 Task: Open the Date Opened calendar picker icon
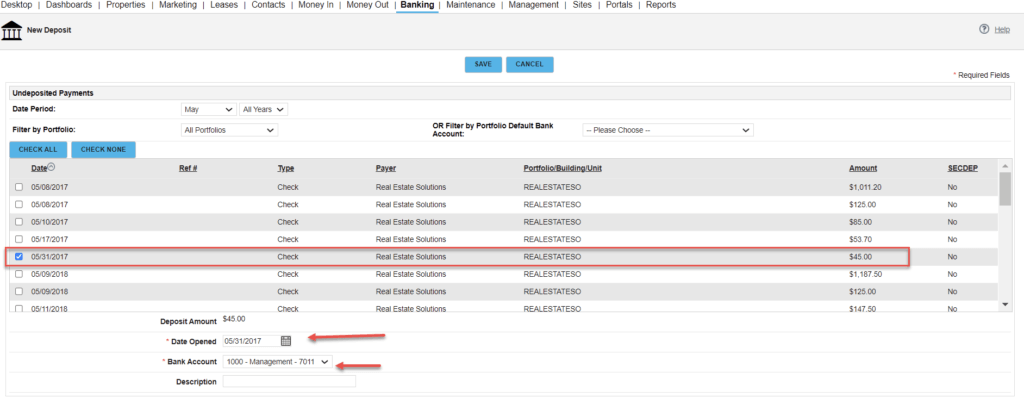tap(286, 341)
